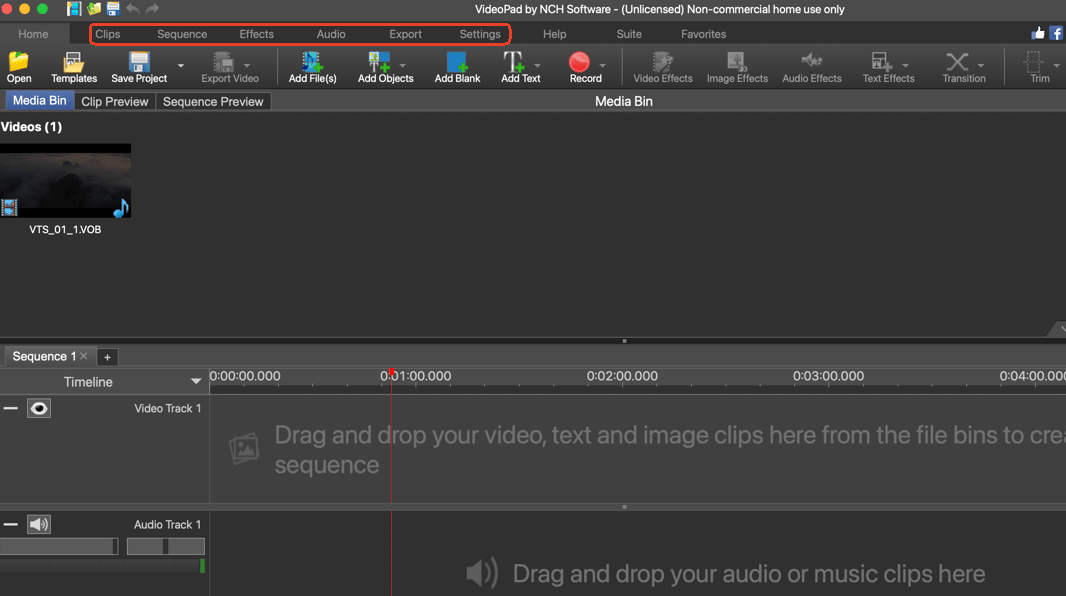Adjust the Audio Track 1 pan slider

pos(165,546)
